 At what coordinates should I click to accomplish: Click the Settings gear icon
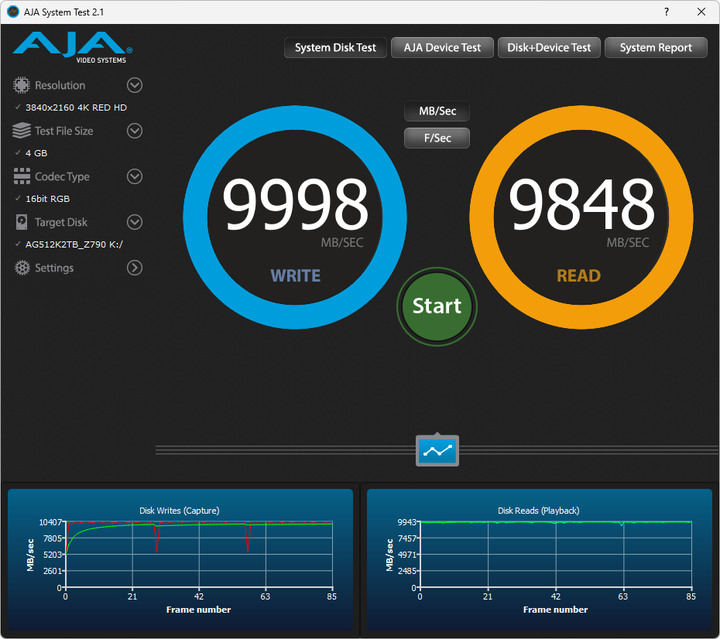click(22, 268)
